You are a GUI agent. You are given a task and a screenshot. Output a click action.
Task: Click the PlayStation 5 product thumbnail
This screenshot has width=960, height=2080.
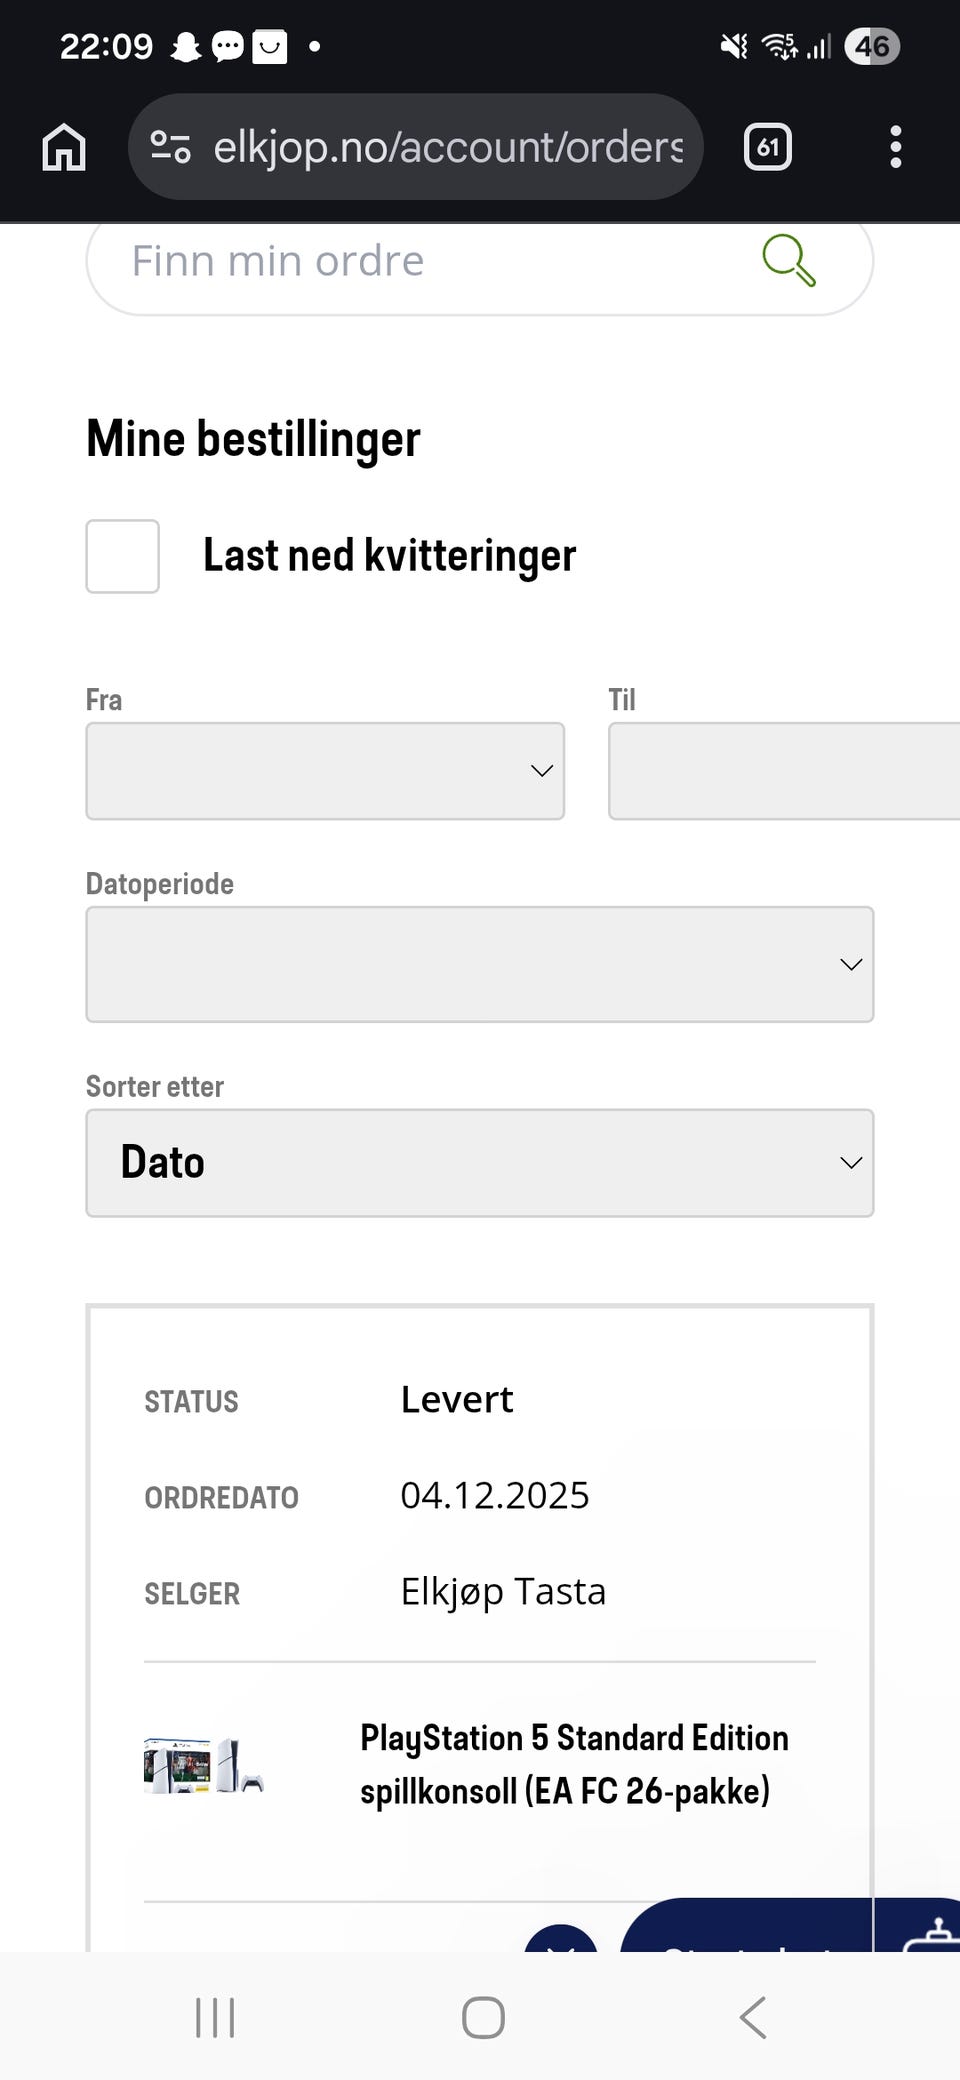203,1765
